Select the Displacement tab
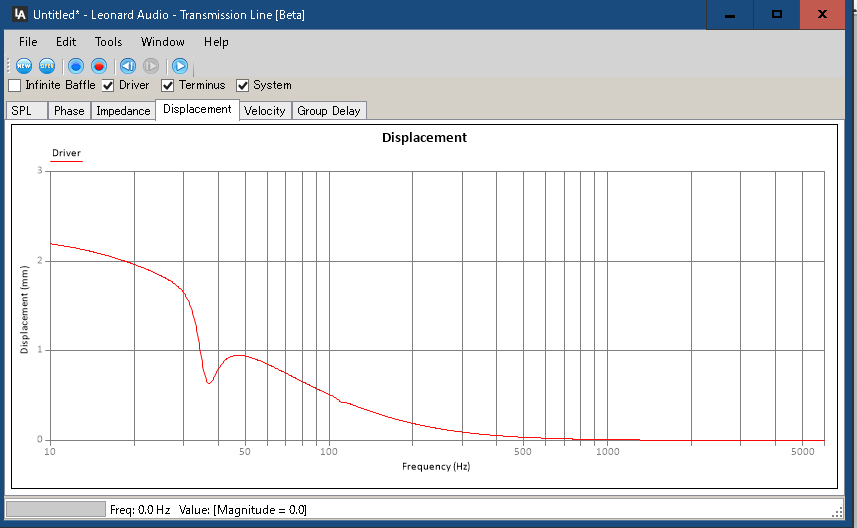The height and width of the screenshot is (528, 857). (x=197, y=109)
